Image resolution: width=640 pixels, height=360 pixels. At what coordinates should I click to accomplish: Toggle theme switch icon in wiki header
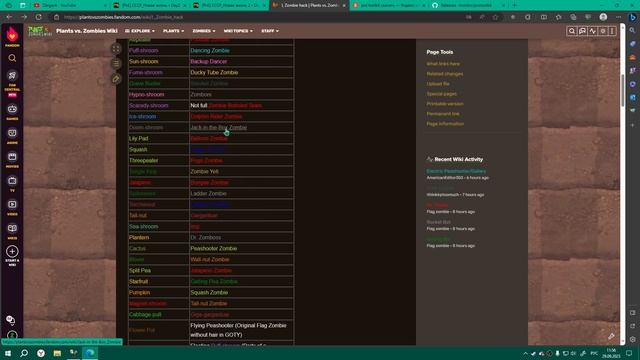point(603,31)
